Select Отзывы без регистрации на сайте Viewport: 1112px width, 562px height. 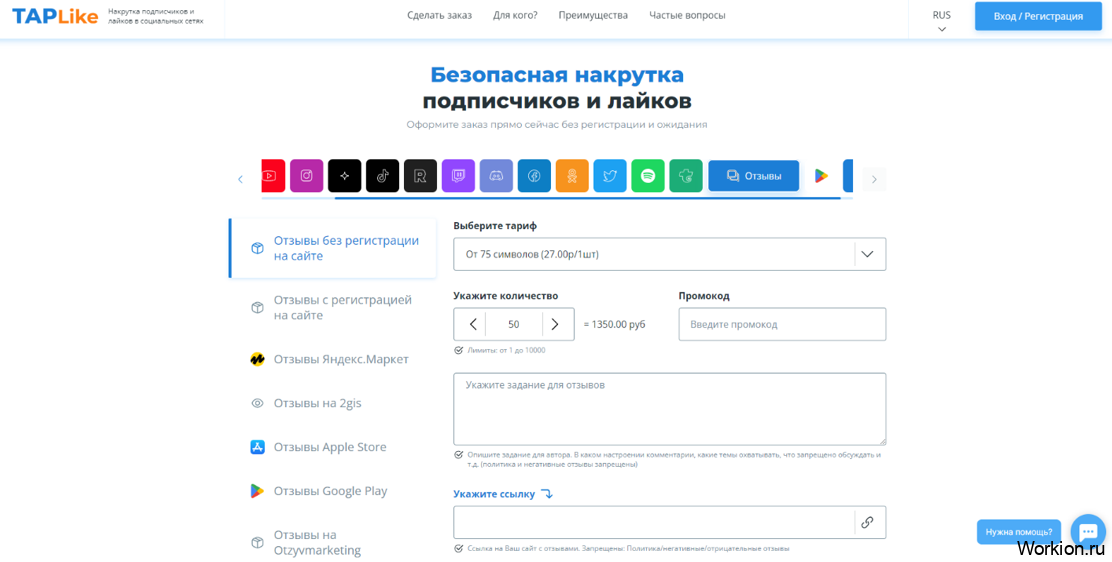(x=333, y=248)
